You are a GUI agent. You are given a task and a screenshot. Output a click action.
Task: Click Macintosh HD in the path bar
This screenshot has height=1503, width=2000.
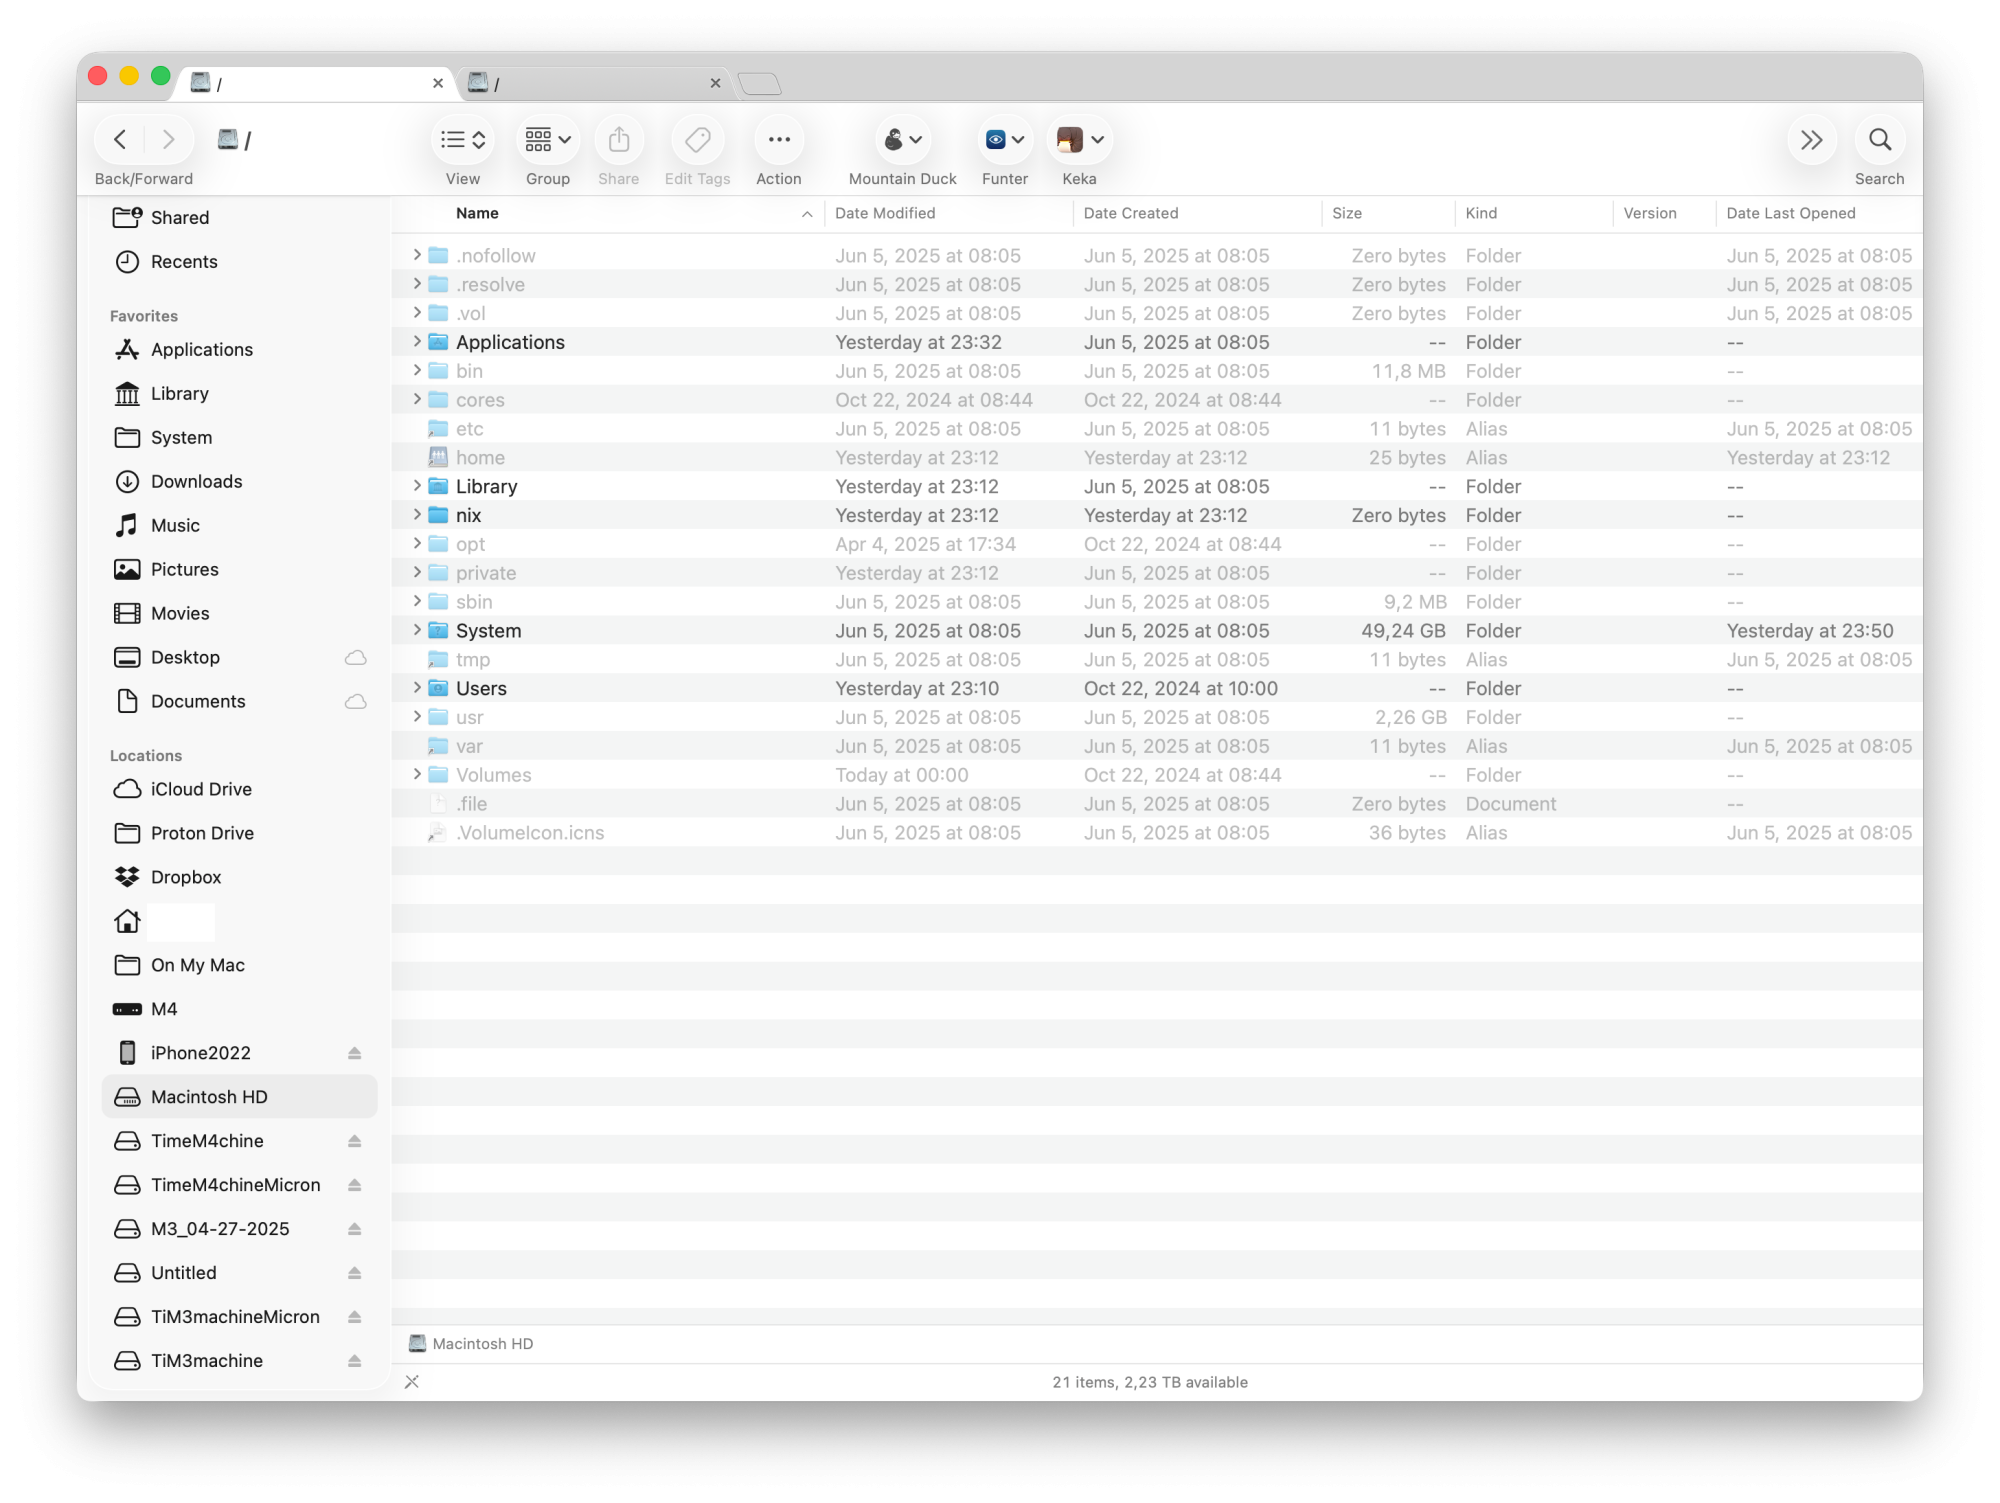[x=482, y=1344]
